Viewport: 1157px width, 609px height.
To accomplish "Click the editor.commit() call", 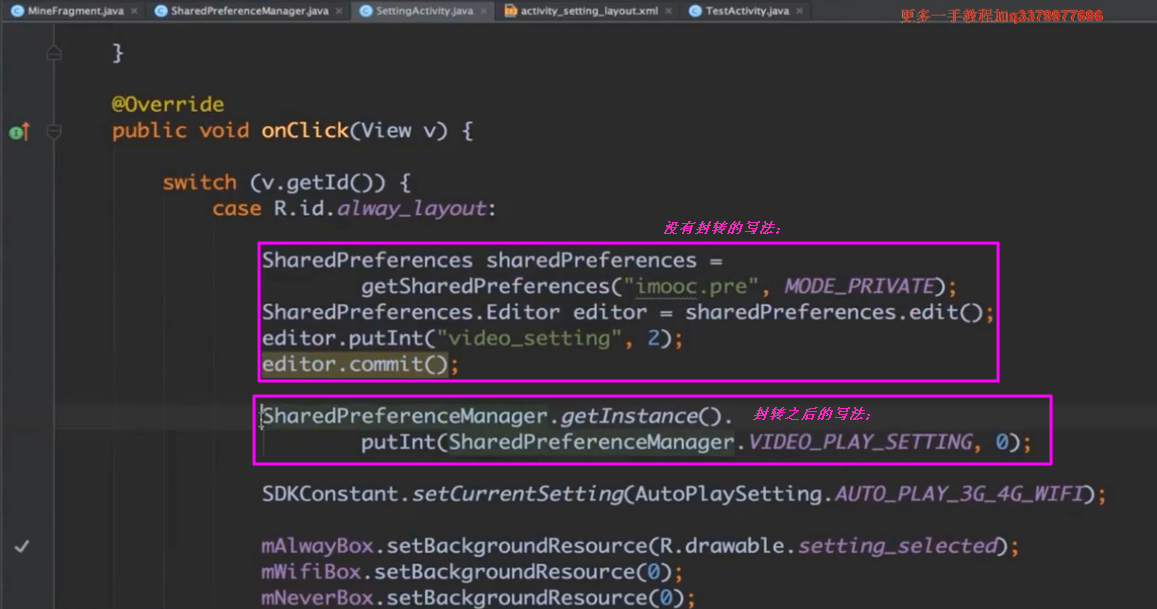I will pos(355,365).
